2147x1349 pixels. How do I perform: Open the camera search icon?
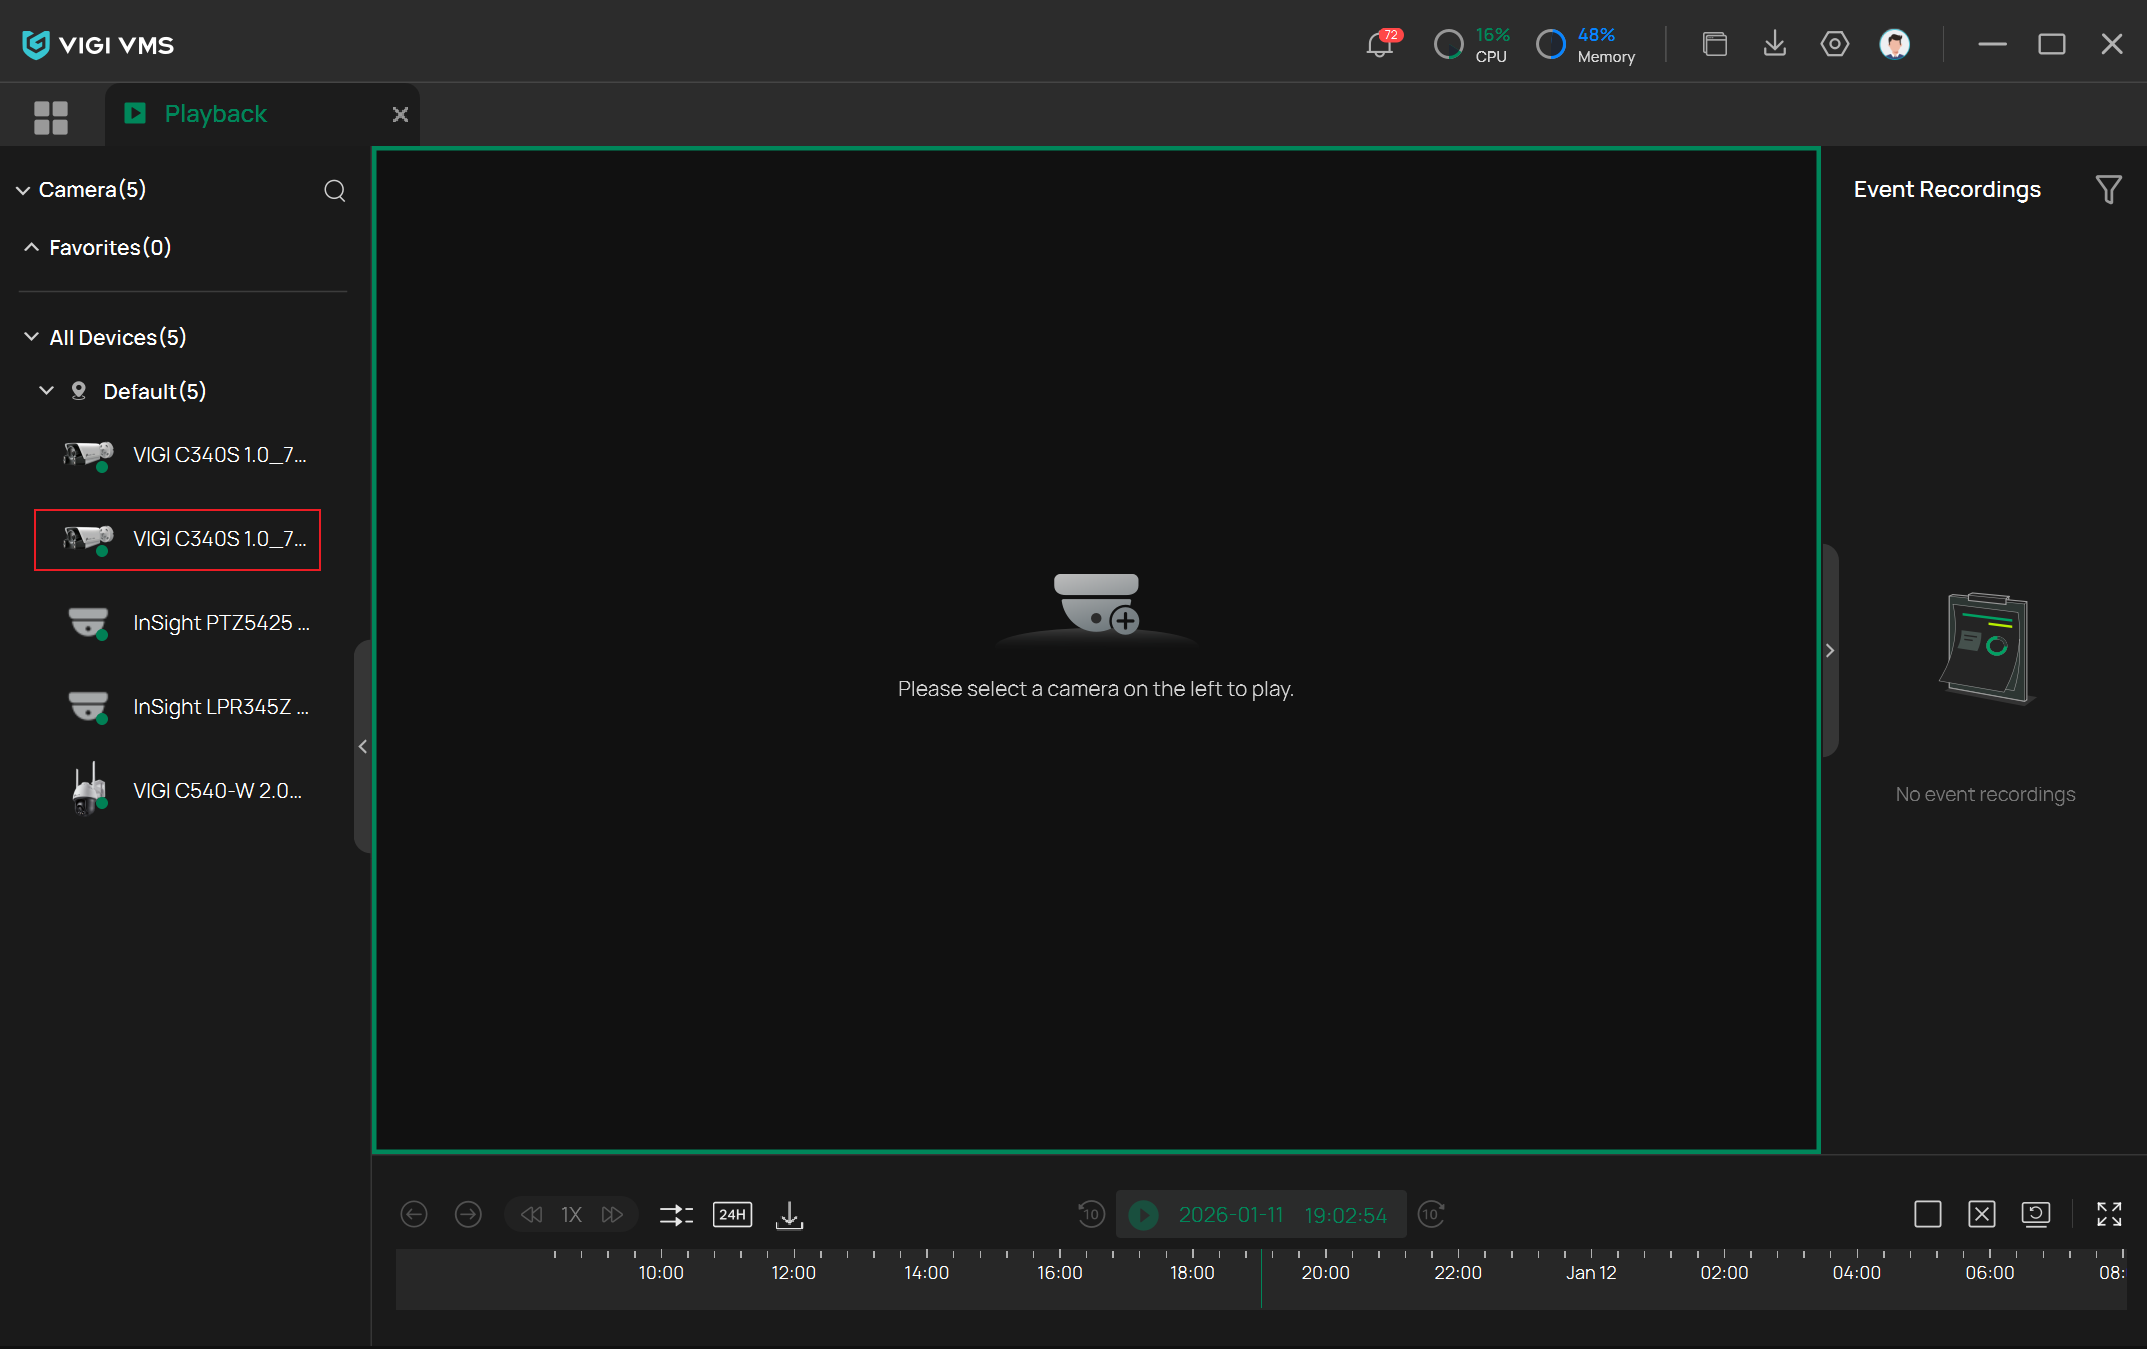click(335, 190)
